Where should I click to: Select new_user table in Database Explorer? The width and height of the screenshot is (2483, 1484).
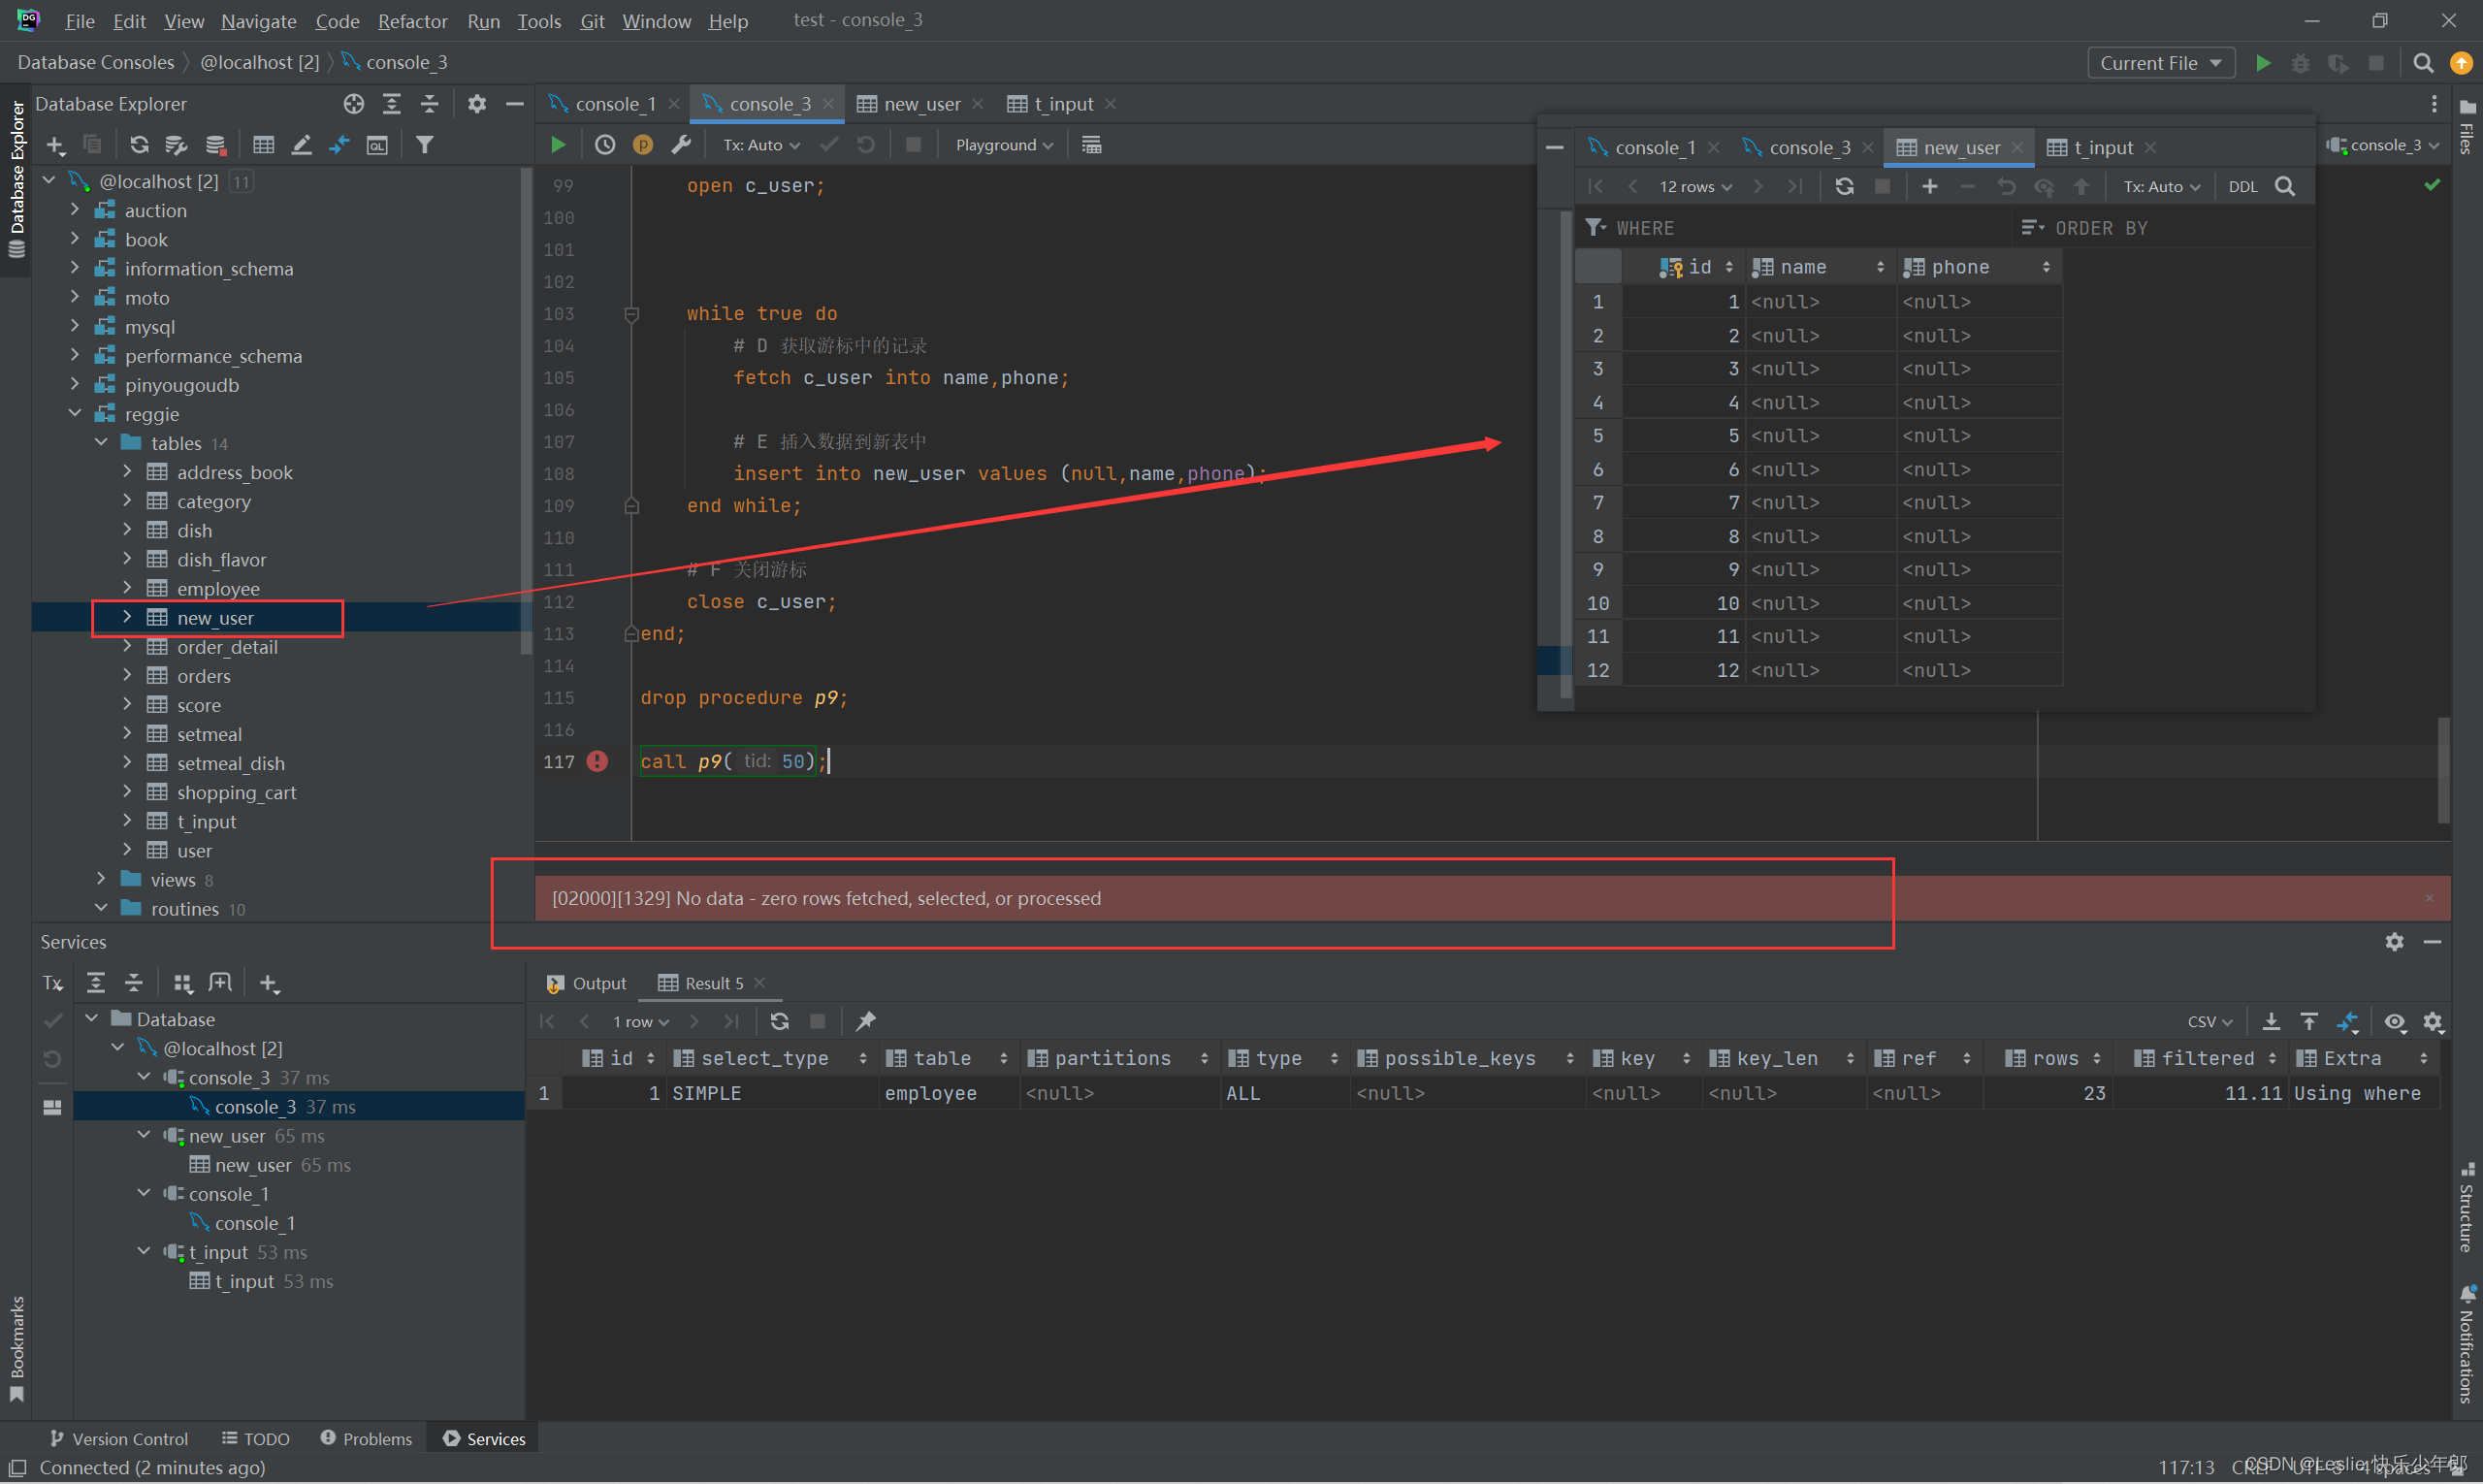(x=211, y=617)
